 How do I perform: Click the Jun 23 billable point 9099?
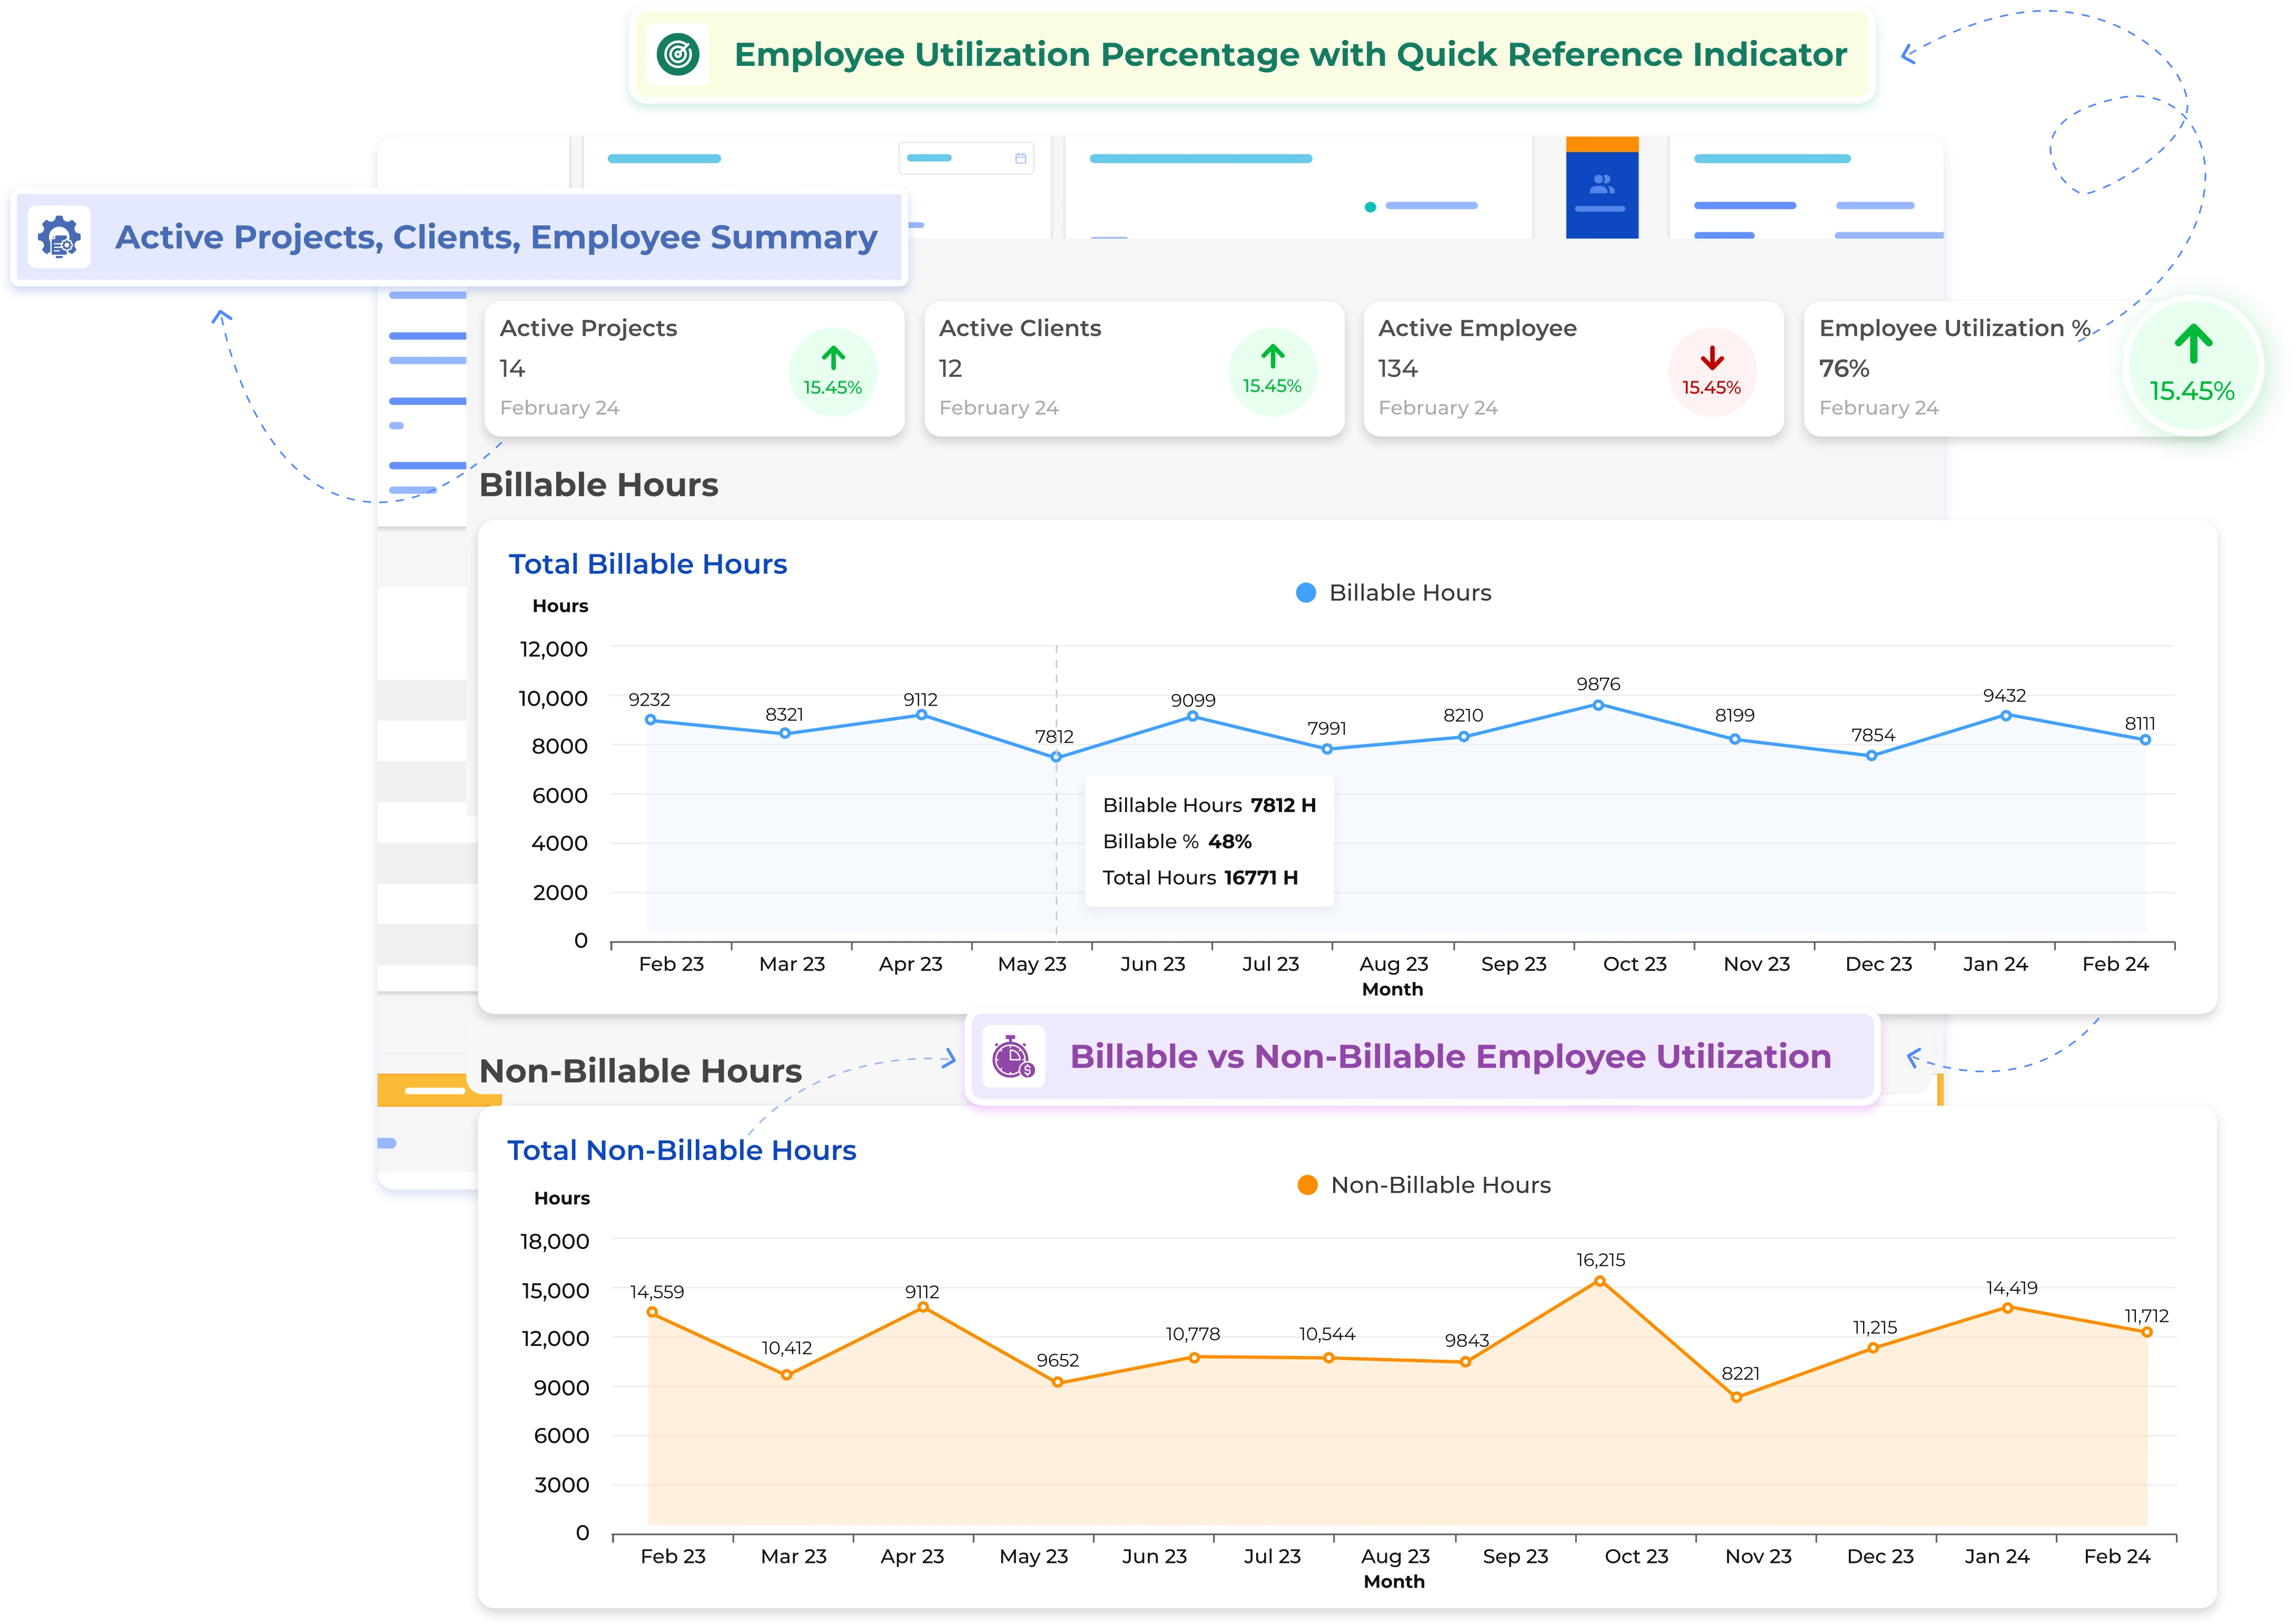pyautogui.click(x=1192, y=716)
